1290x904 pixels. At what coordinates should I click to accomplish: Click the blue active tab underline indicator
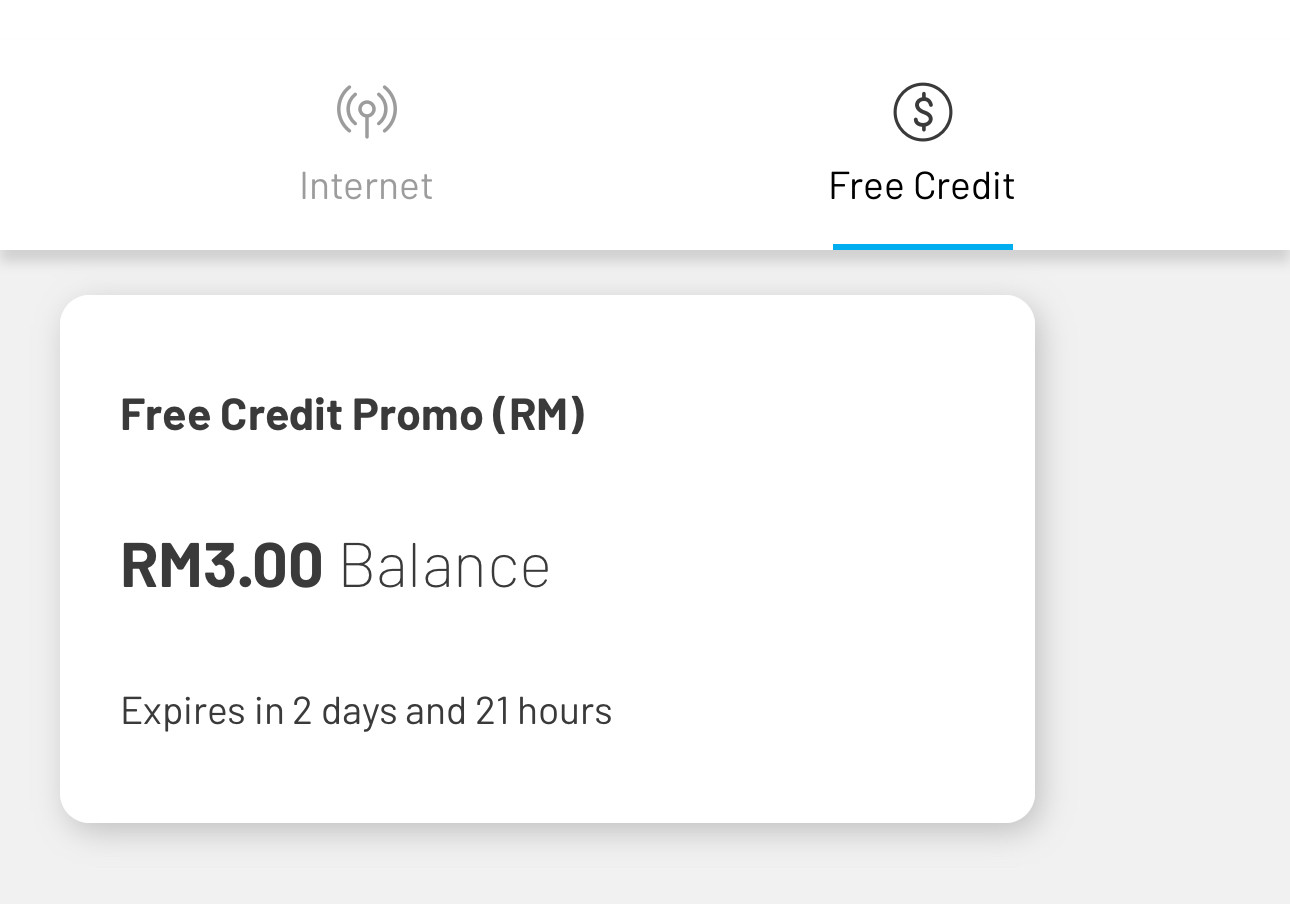click(x=922, y=246)
